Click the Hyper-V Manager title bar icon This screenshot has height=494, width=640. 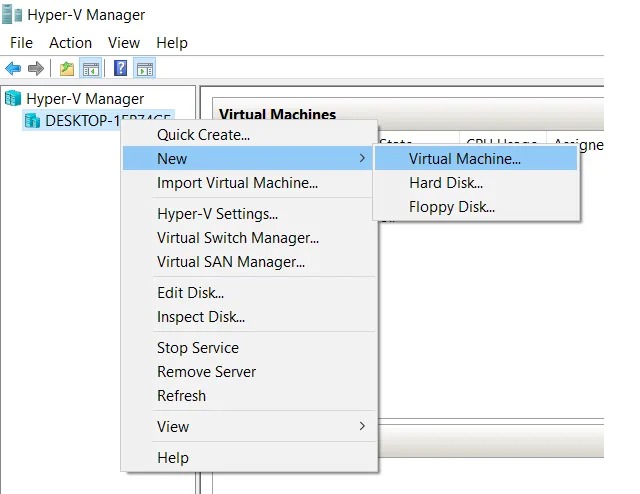point(12,15)
